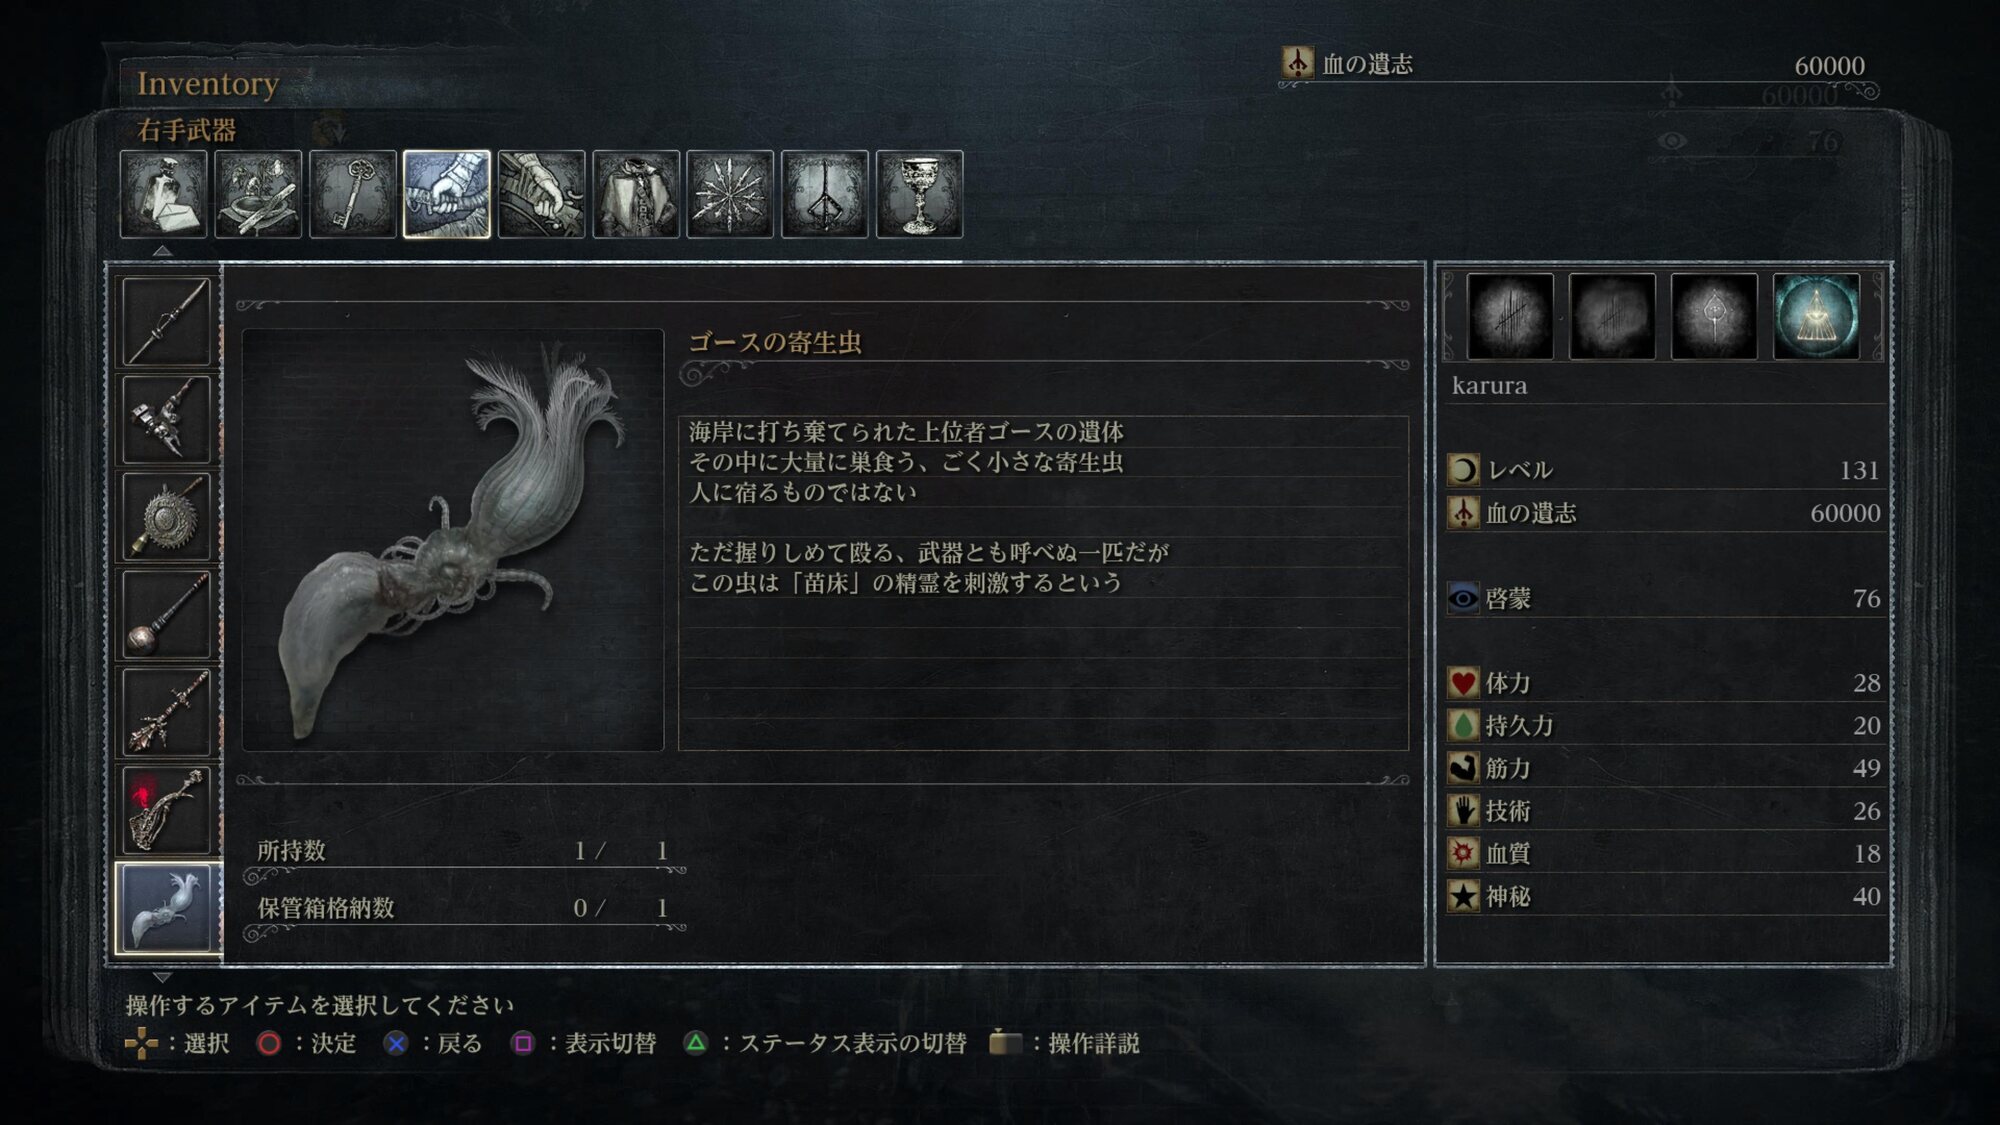Open the key items category tab
The image size is (2000, 1125).
point(352,194)
